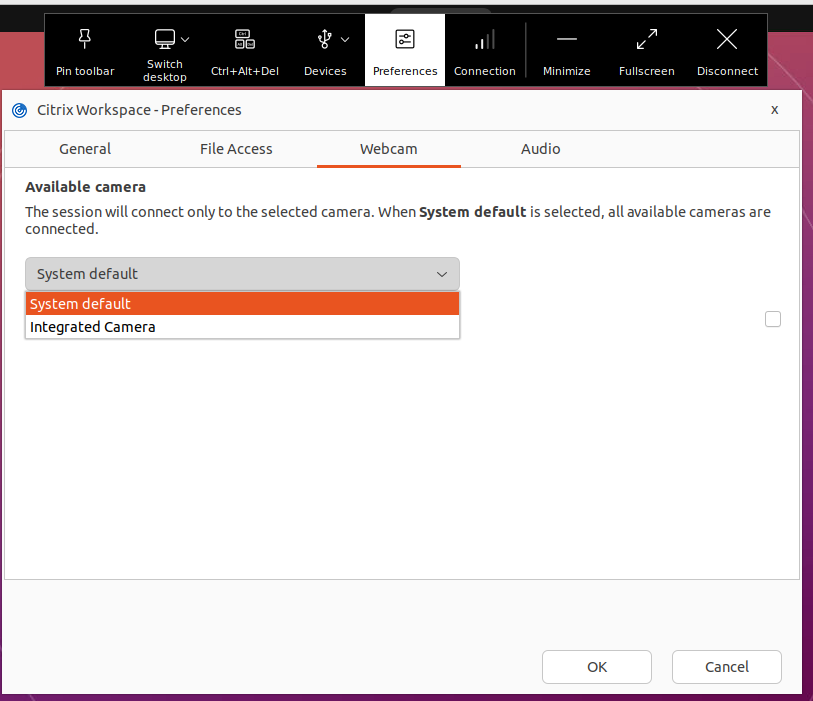Choose Integrated Camera in camera list

click(242, 327)
